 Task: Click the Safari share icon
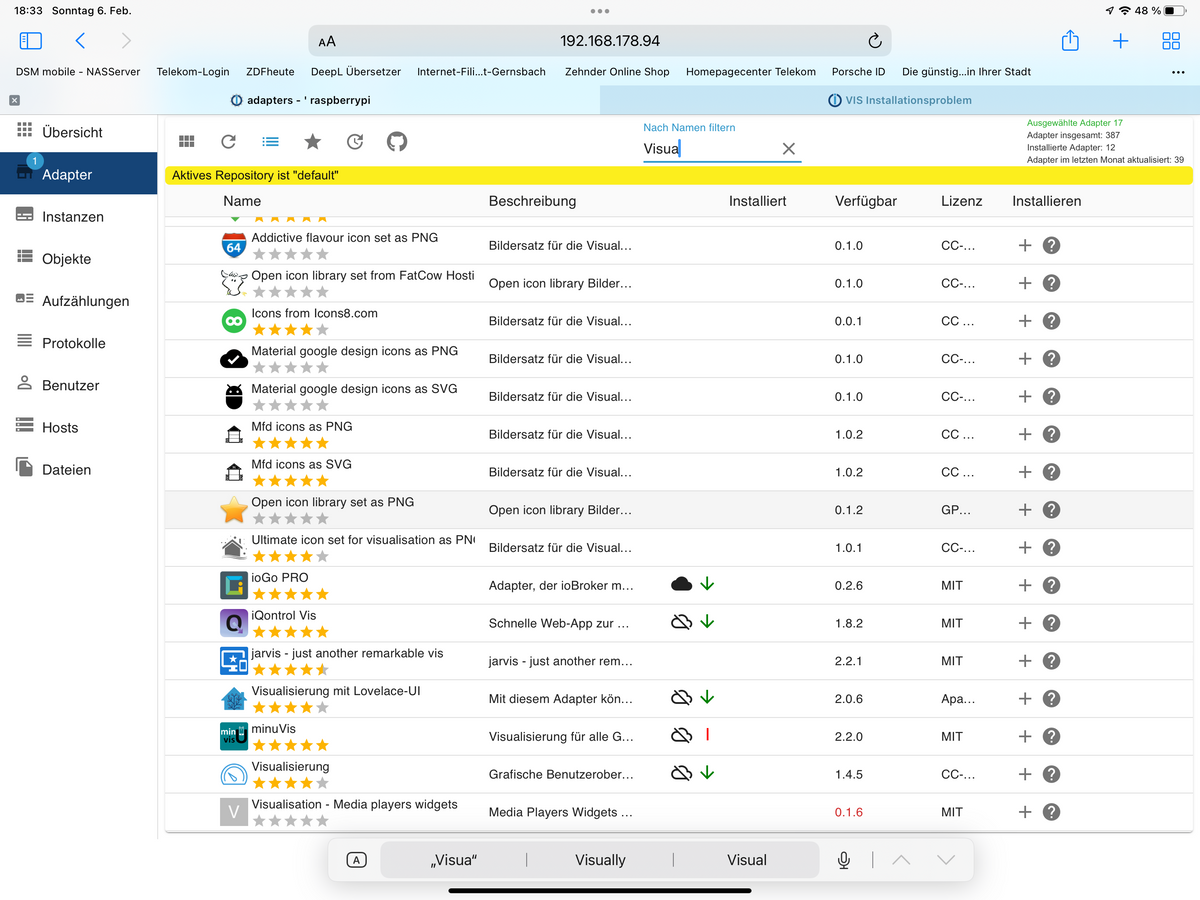coord(1070,41)
